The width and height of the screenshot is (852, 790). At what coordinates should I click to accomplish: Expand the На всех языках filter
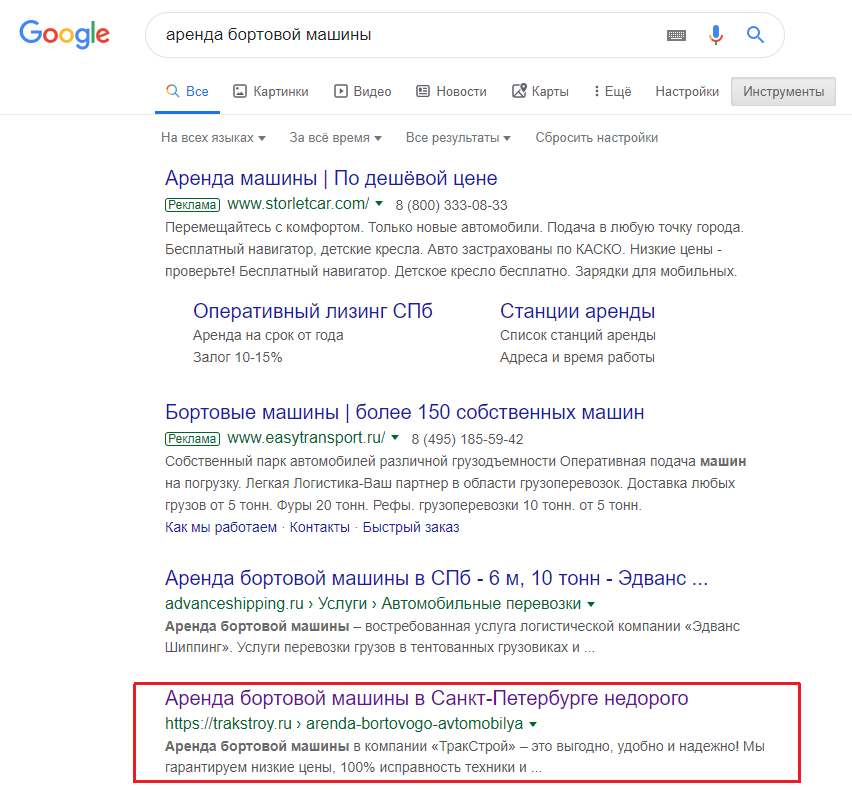tap(213, 138)
